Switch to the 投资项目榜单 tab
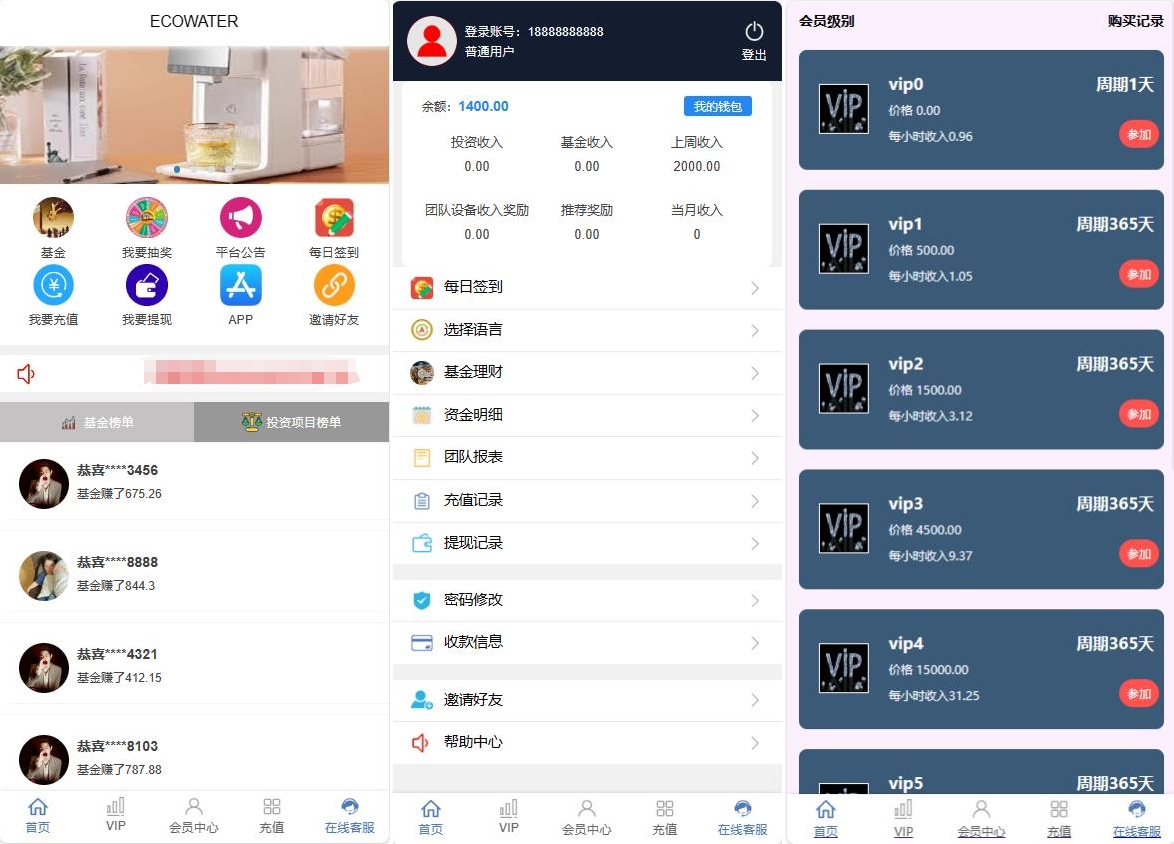The image size is (1174, 844). tap(290, 421)
